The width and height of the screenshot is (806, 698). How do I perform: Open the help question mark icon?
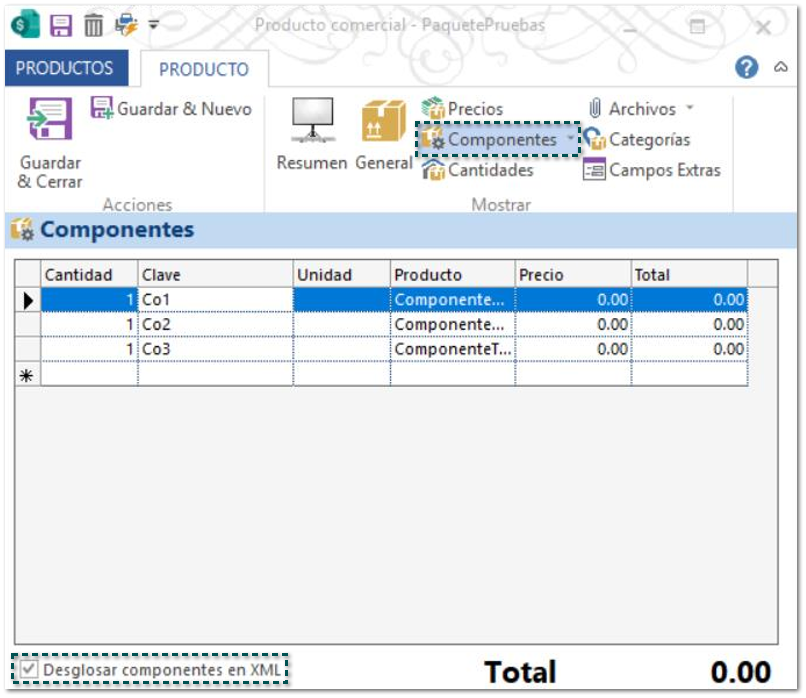(x=746, y=67)
